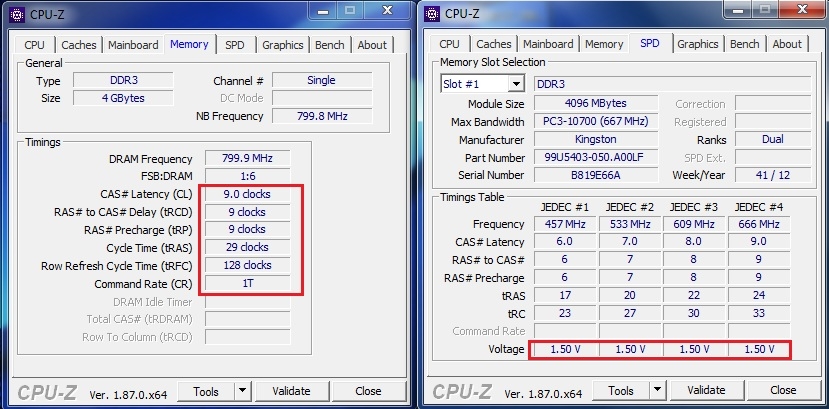Click JEDEC #4 tRC value 33
Screen dimensions: 829x409
[759, 313]
